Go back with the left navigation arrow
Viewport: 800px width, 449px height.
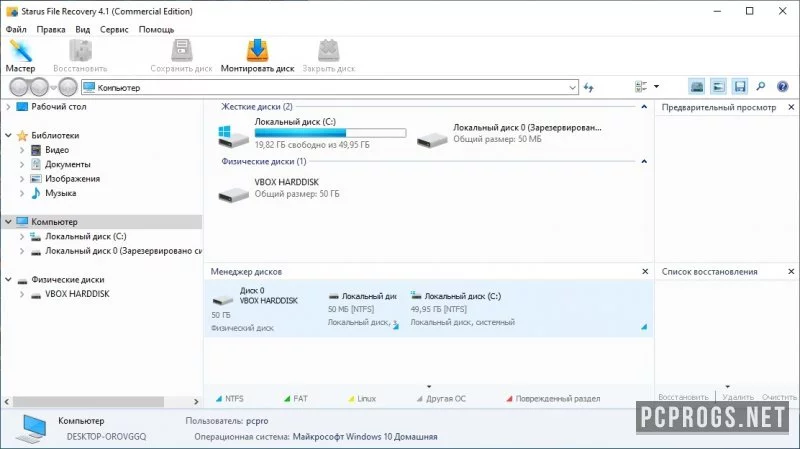[x=19, y=87]
